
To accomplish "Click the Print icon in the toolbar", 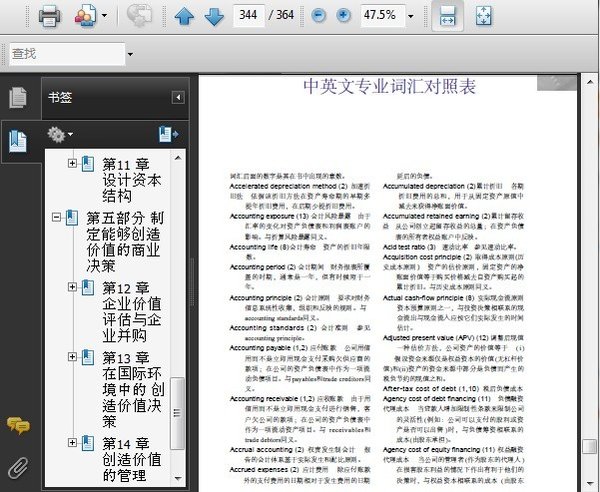I will click(x=49, y=16).
